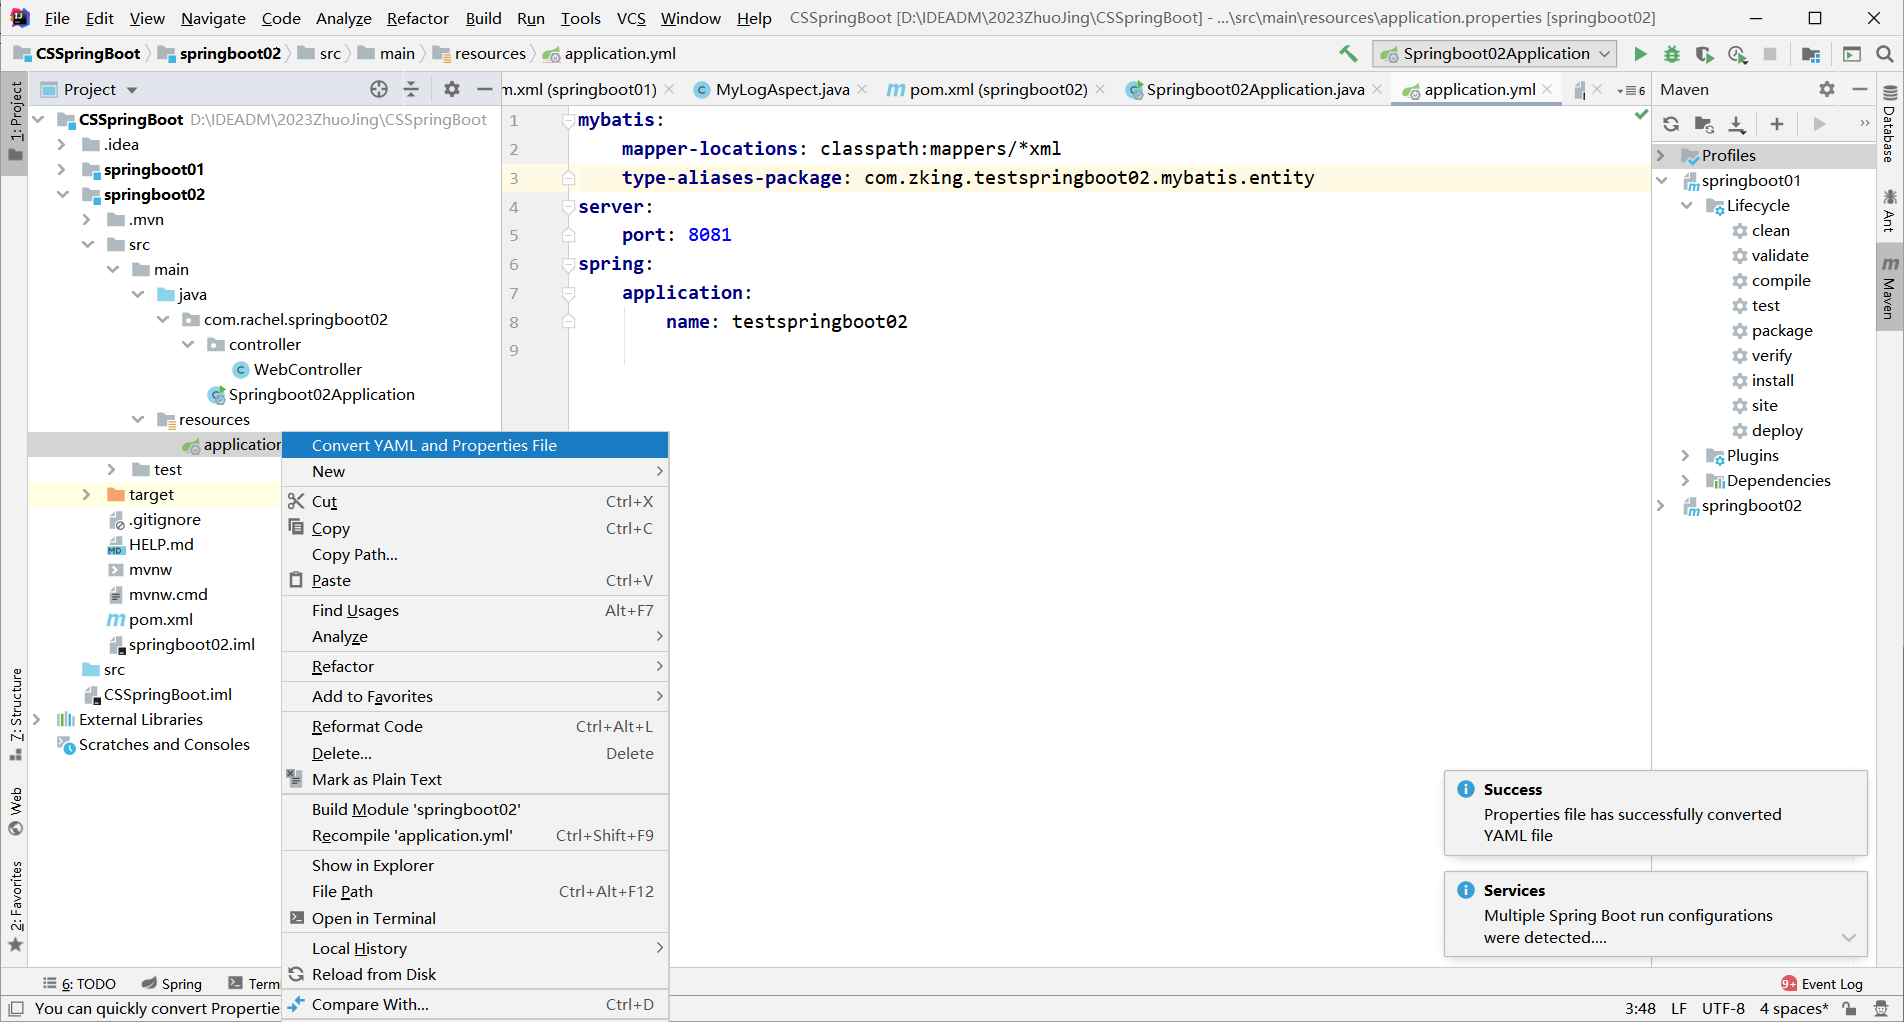Close the application.yml editor tab
Image resolution: width=1904 pixels, height=1022 pixels.
coord(1548,89)
